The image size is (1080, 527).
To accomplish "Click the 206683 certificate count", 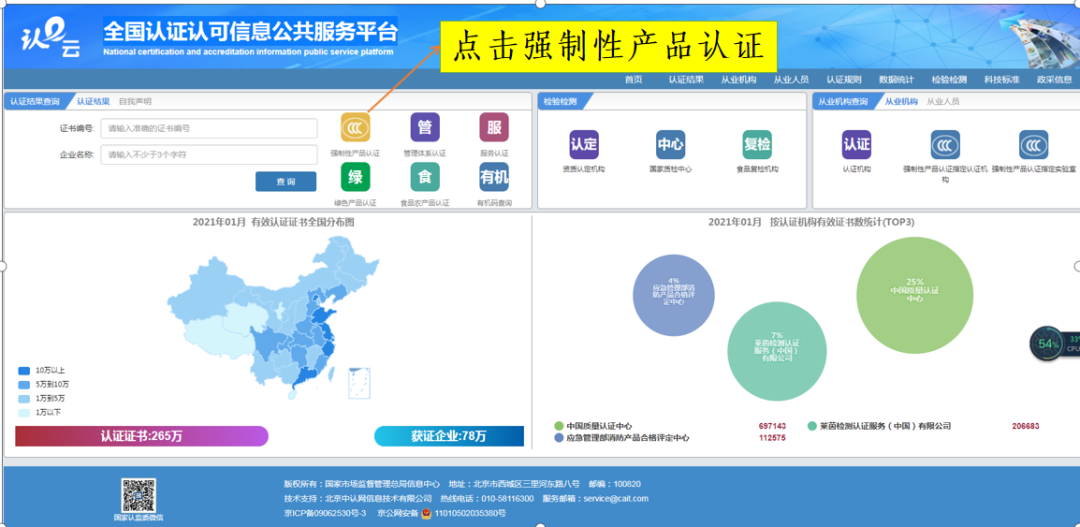I will point(1026,426).
